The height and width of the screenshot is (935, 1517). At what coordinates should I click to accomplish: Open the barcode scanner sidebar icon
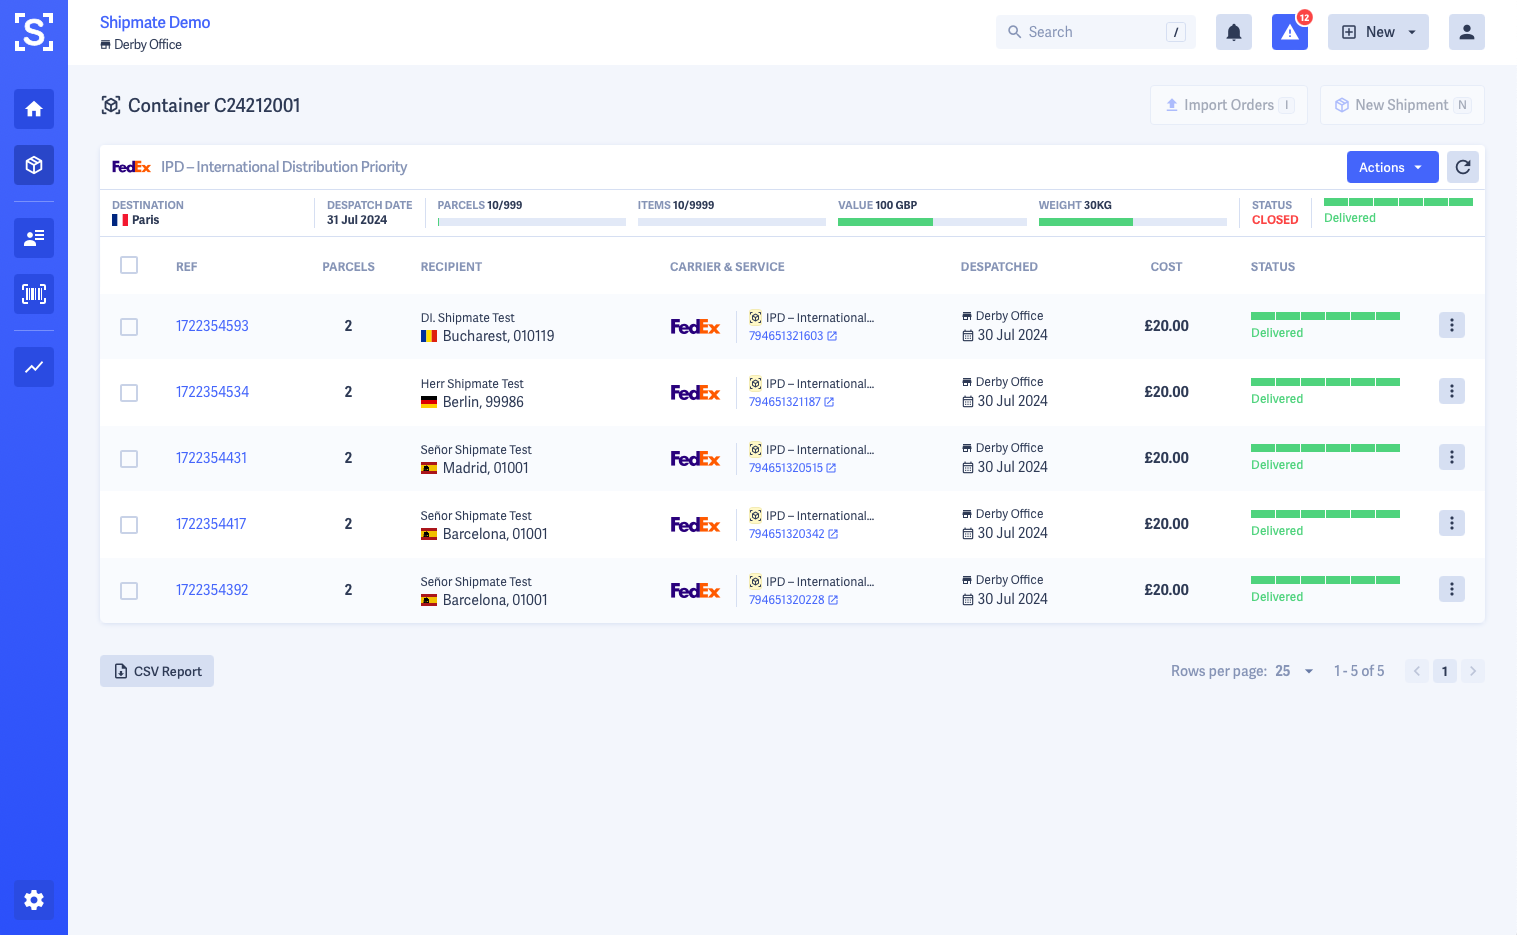click(x=34, y=294)
